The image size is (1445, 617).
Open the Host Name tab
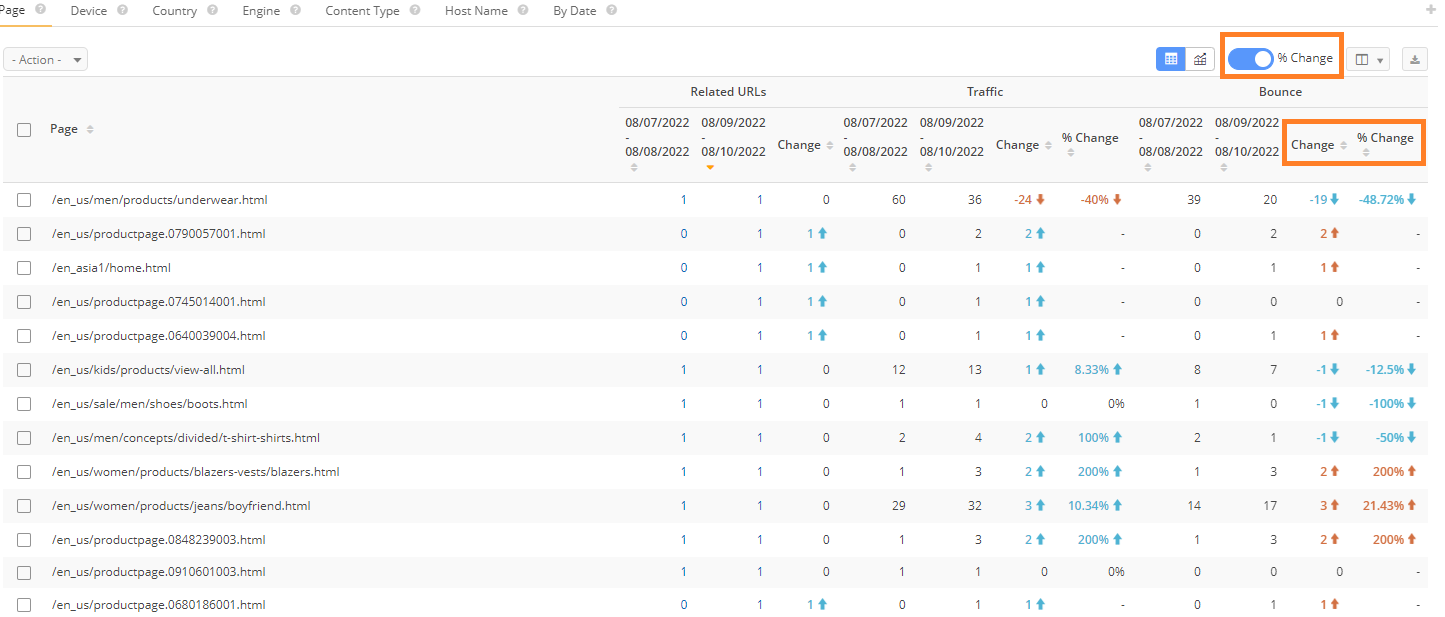476,11
